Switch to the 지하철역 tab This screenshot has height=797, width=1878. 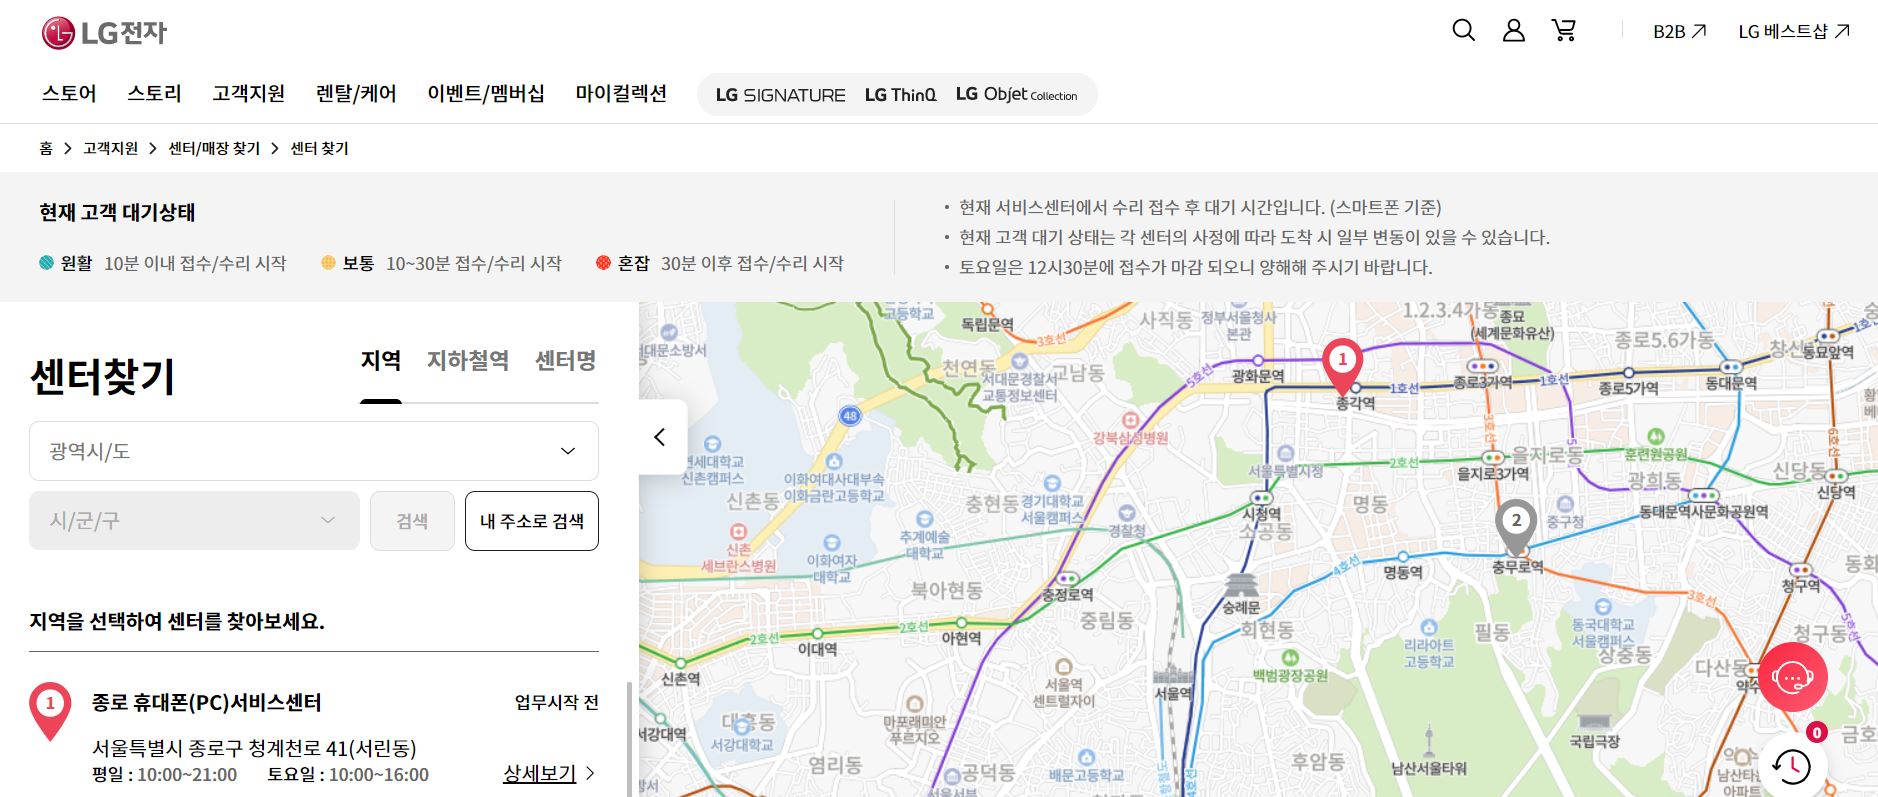pyautogui.click(x=468, y=361)
